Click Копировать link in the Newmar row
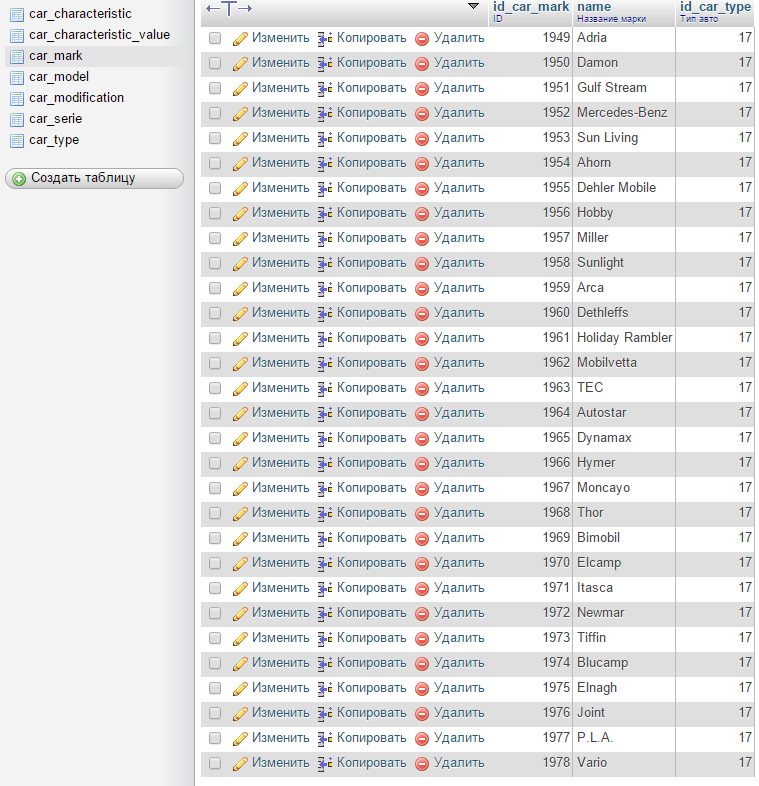Screen dimensions: 759x786 click(x=371, y=613)
